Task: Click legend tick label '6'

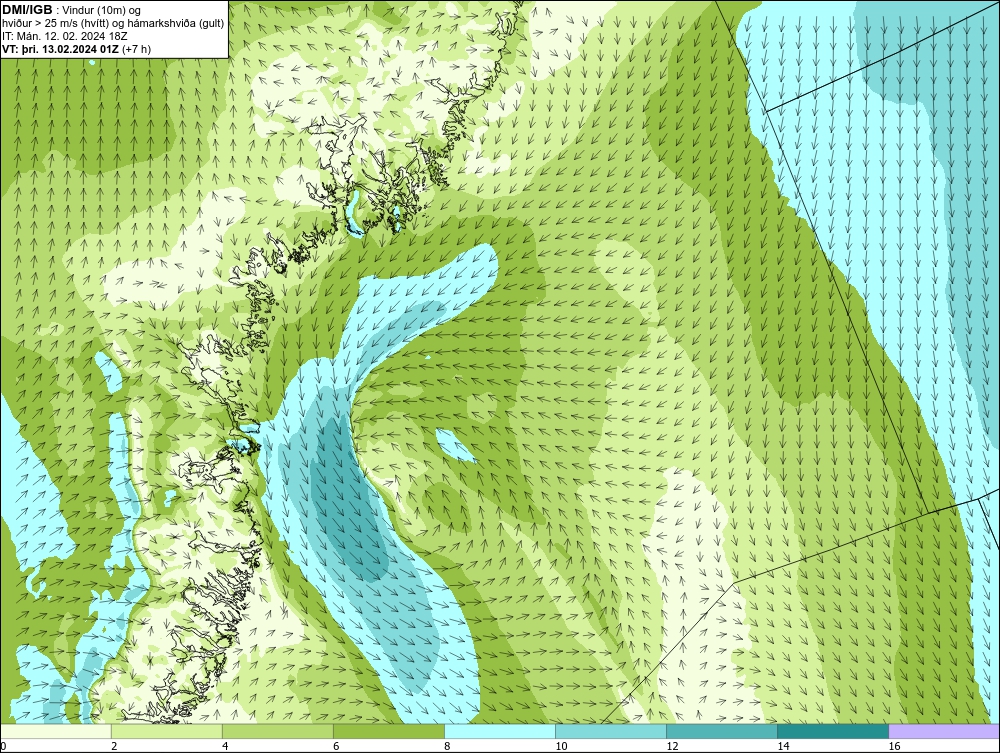Action: 336,746
